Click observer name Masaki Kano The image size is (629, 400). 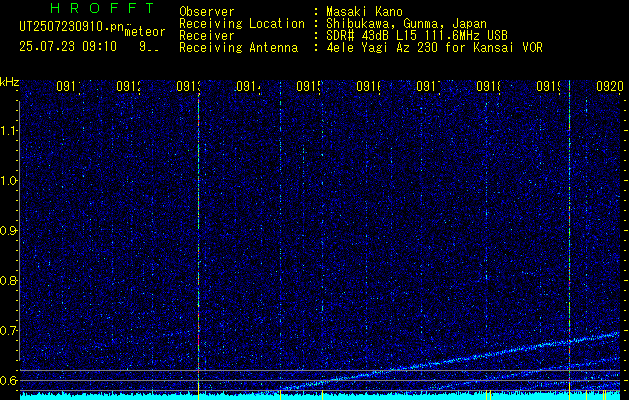pyautogui.click(x=364, y=11)
